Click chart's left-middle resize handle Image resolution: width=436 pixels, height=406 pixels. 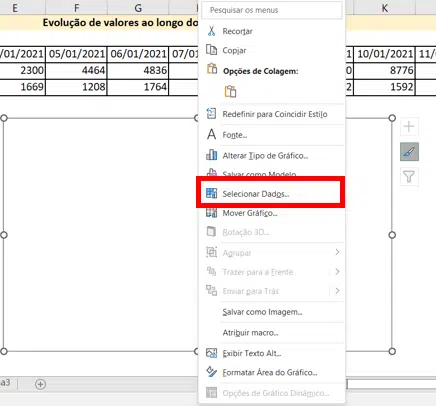(x=4, y=235)
